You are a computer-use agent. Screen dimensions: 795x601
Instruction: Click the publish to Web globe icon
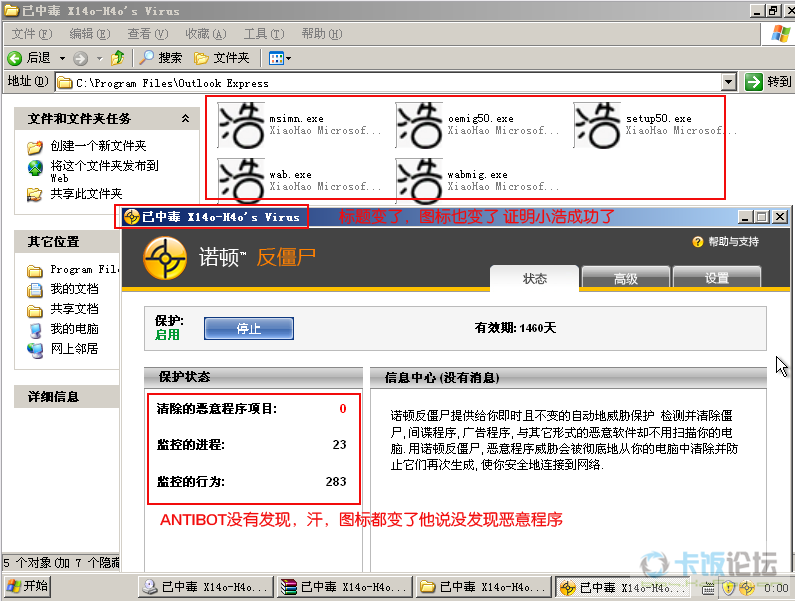point(34,168)
